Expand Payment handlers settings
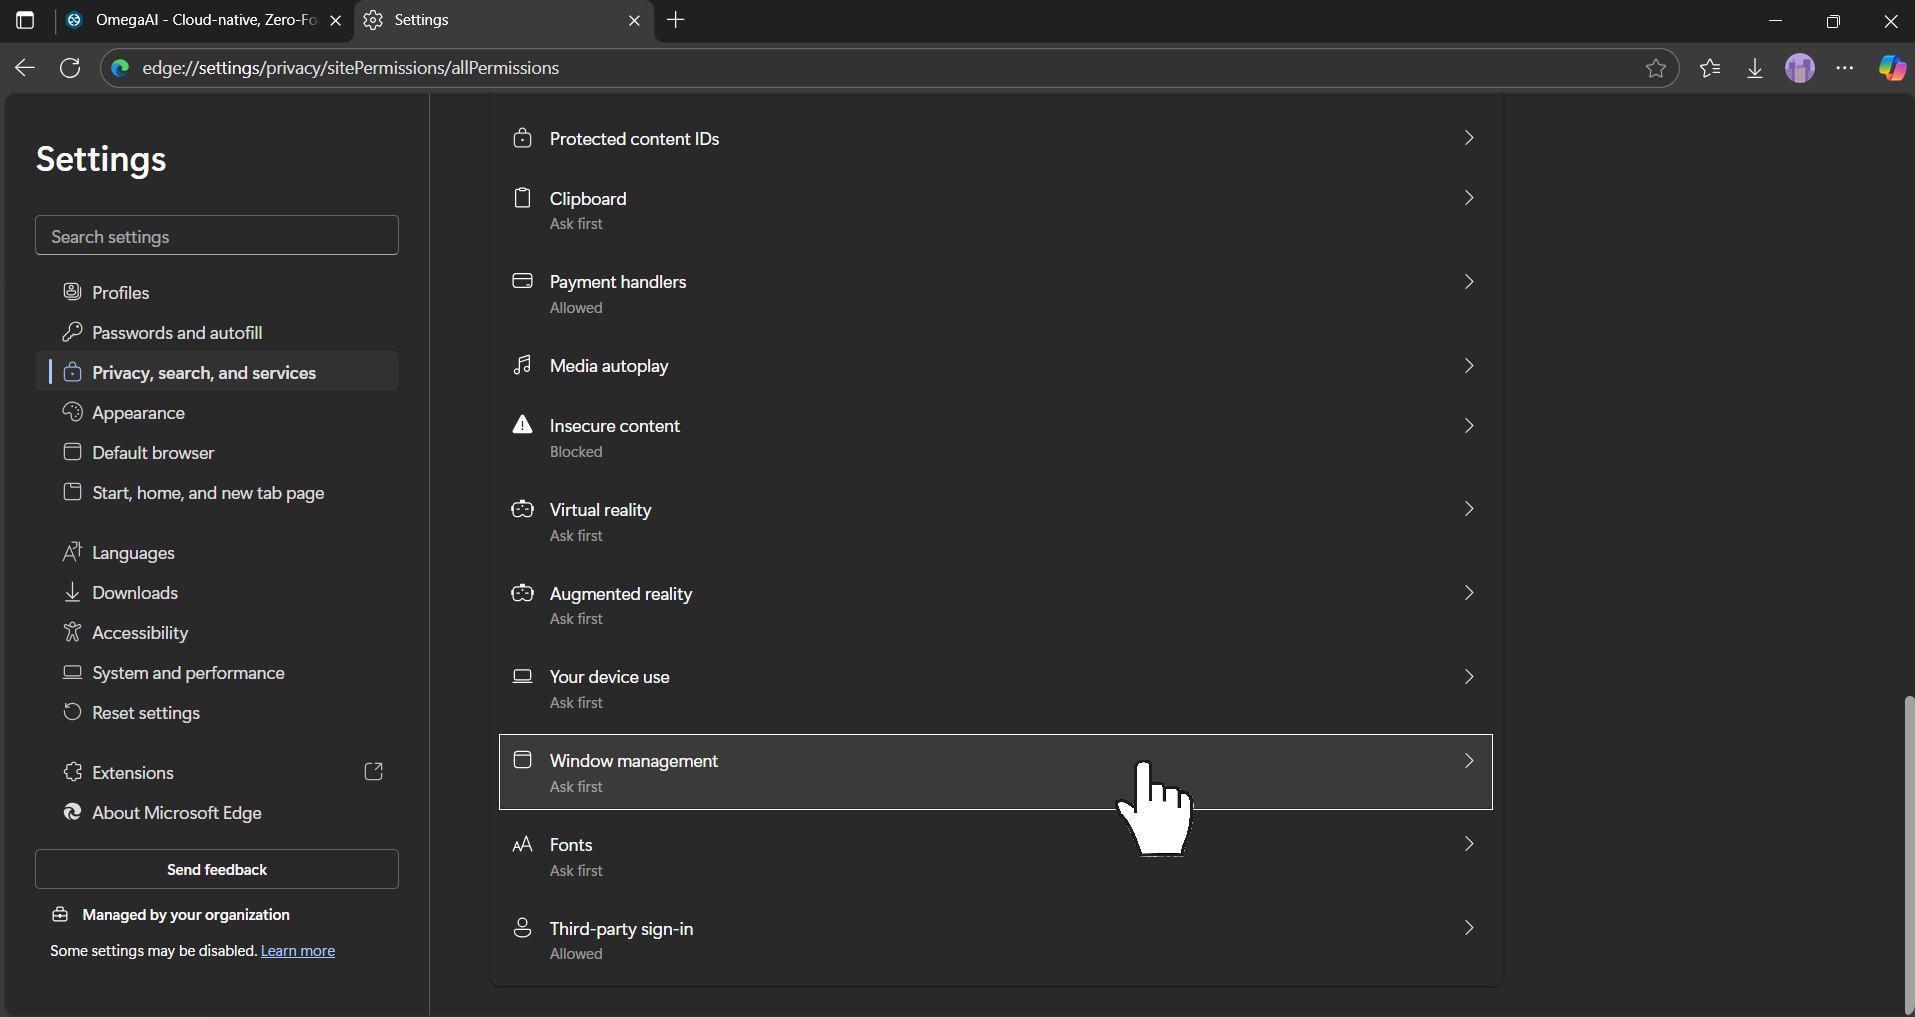Viewport: 1915px width, 1017px height. (x=1468, y=282)
